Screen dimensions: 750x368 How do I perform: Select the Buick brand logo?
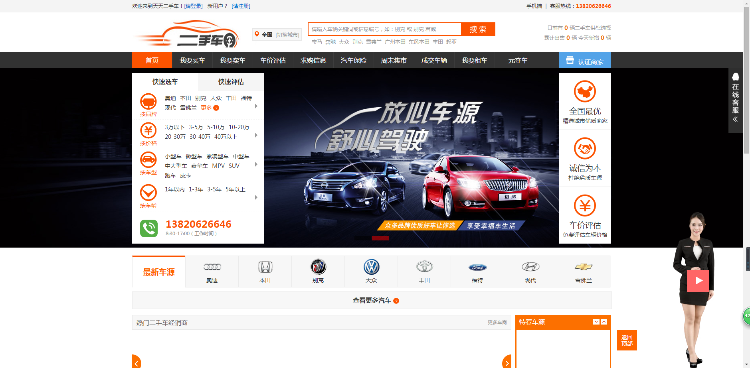coord(318,267)
